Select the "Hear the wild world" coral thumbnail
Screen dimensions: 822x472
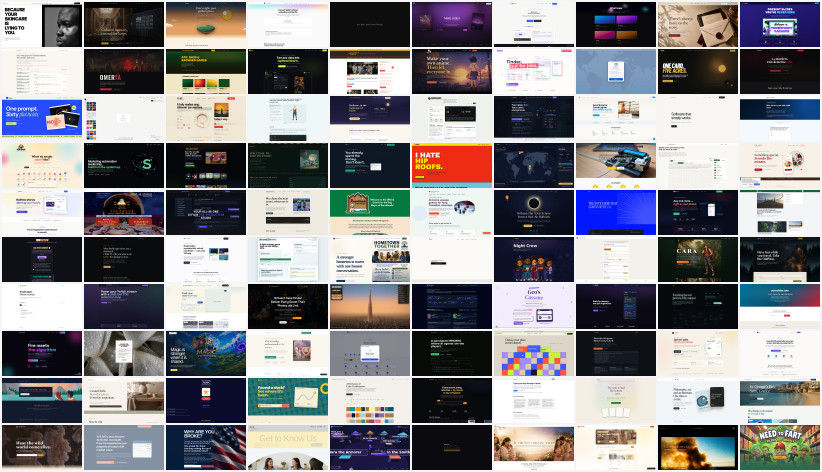pos(42,447)
